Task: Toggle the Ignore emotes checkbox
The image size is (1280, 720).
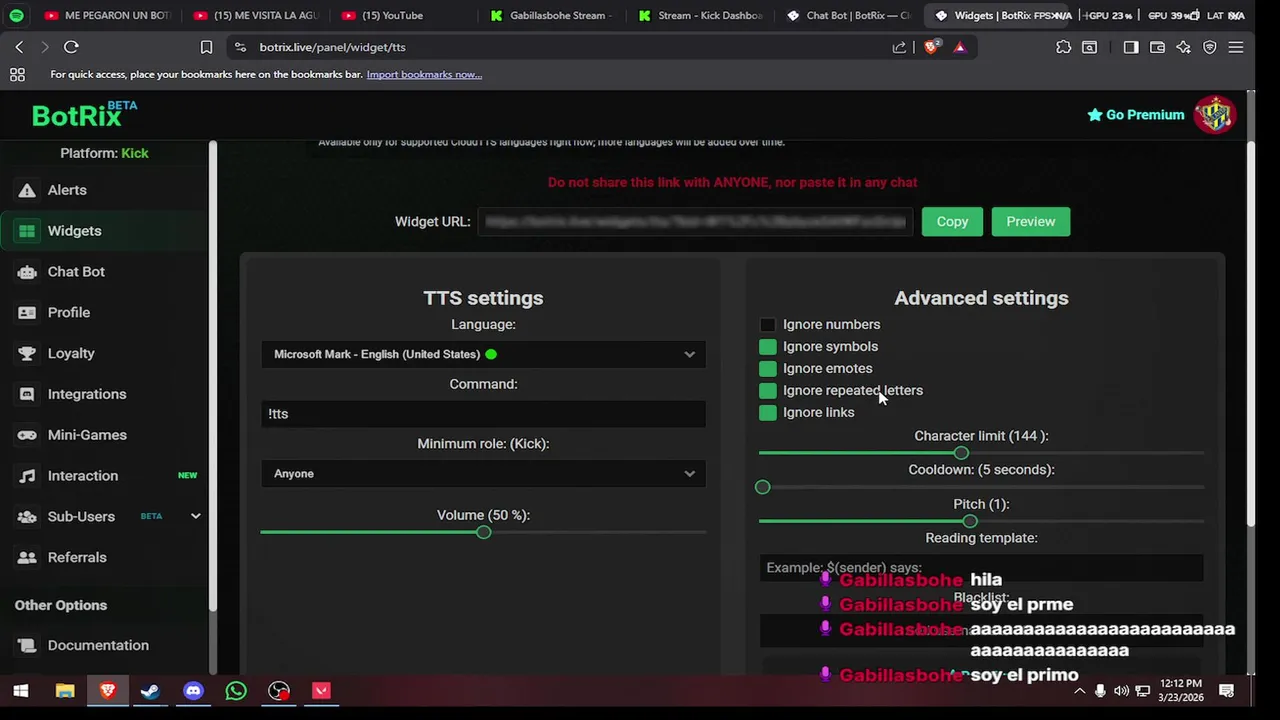Action: (767, 369)
